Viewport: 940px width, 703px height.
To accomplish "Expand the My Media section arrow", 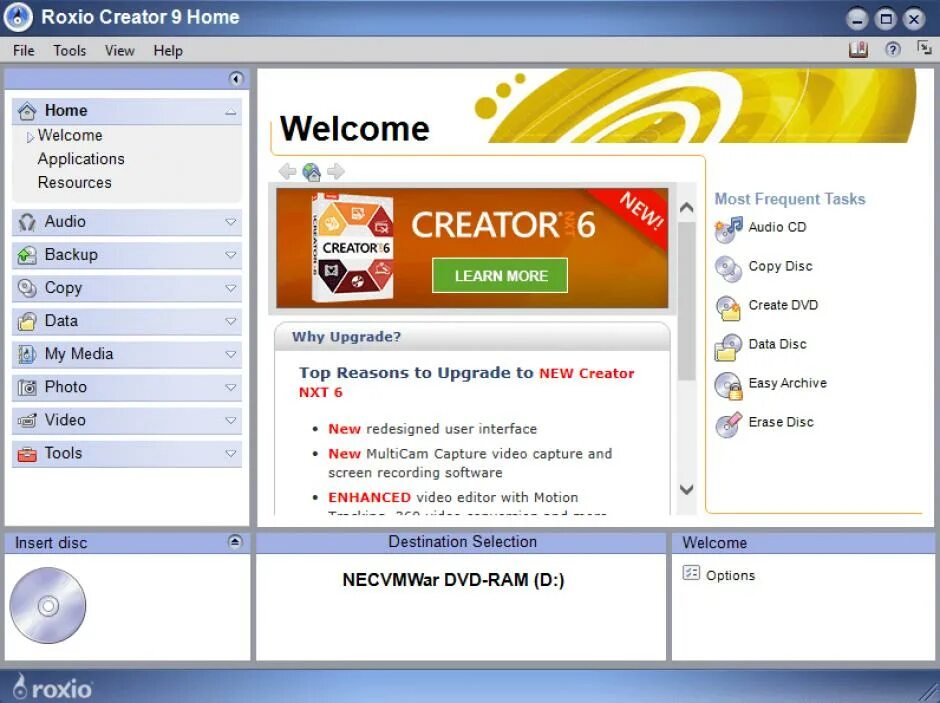I will tap(231, 354).
